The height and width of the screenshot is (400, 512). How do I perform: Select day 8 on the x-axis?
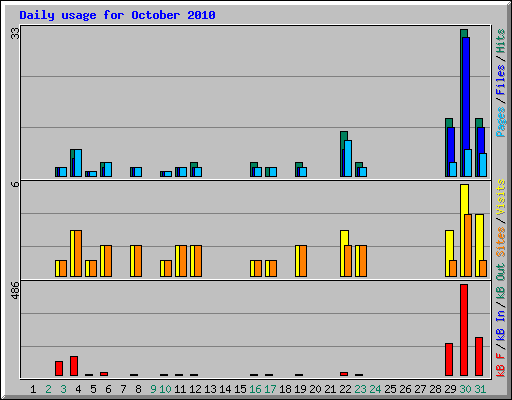click(138, 389)
